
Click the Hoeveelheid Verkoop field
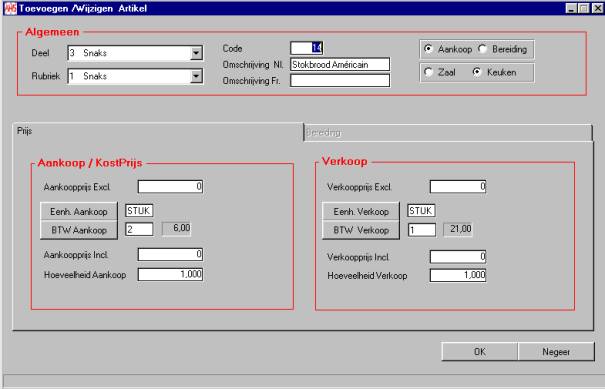click(x=458, y=276)
